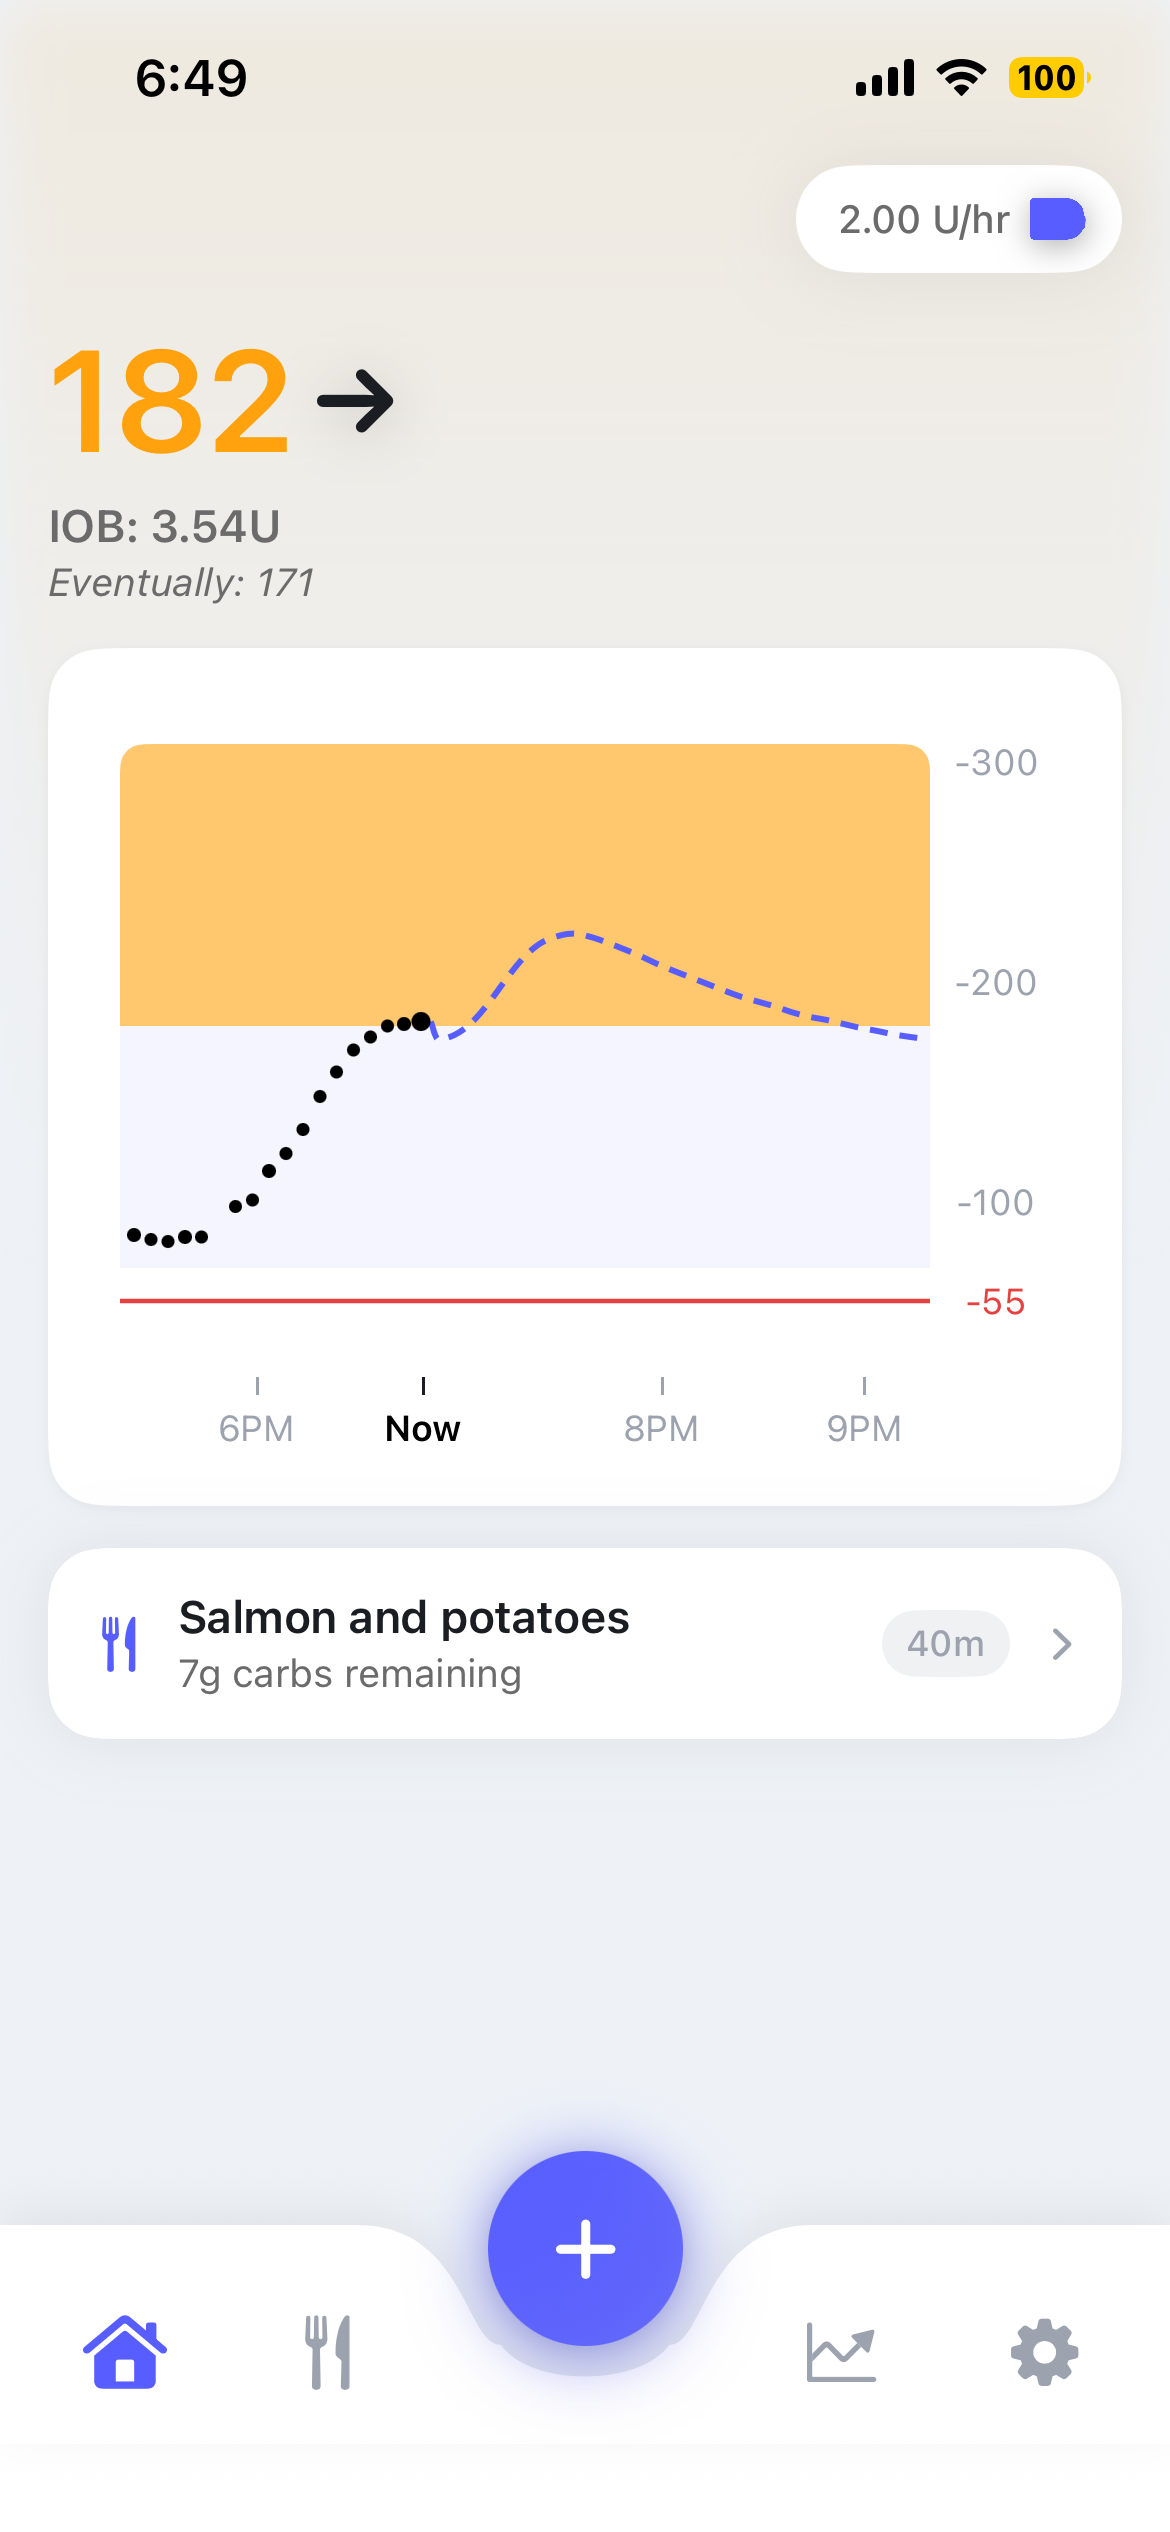Open the Home tab house icon
1170x2532 pixels.
(x=125, y=2352)
